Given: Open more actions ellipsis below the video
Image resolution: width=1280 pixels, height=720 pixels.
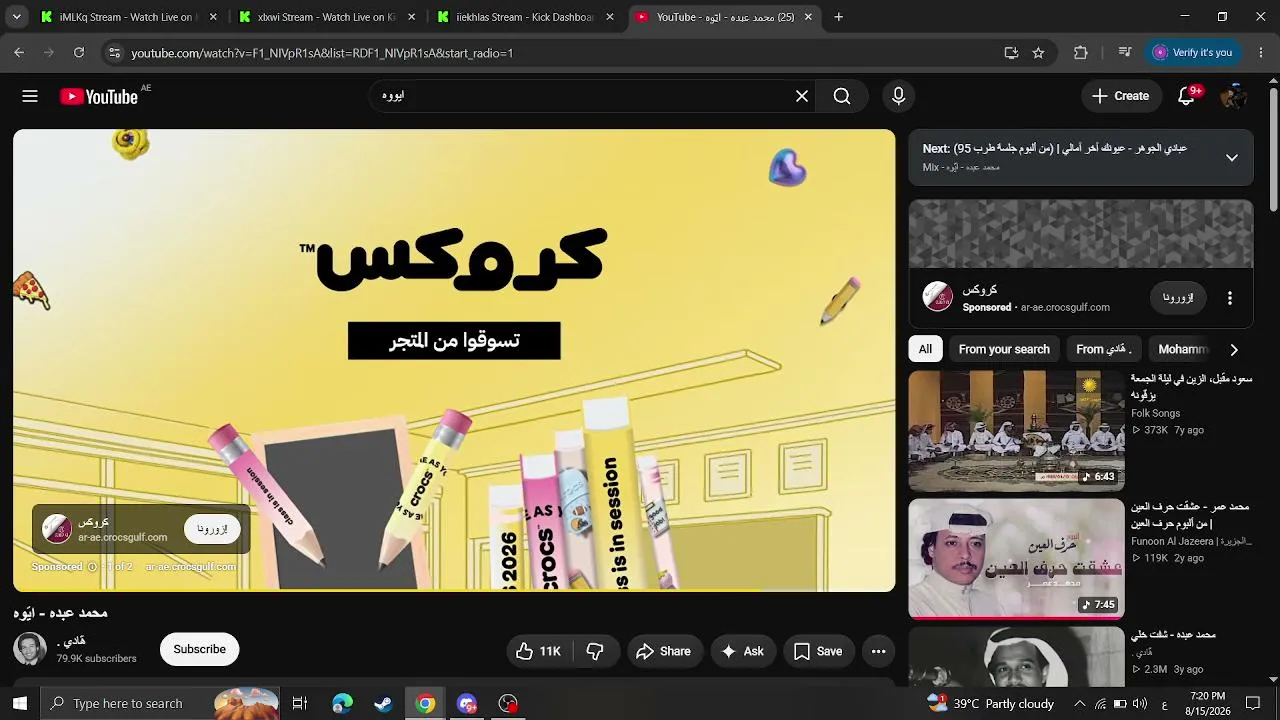Looking at the screenshot, I should [878, 651].
